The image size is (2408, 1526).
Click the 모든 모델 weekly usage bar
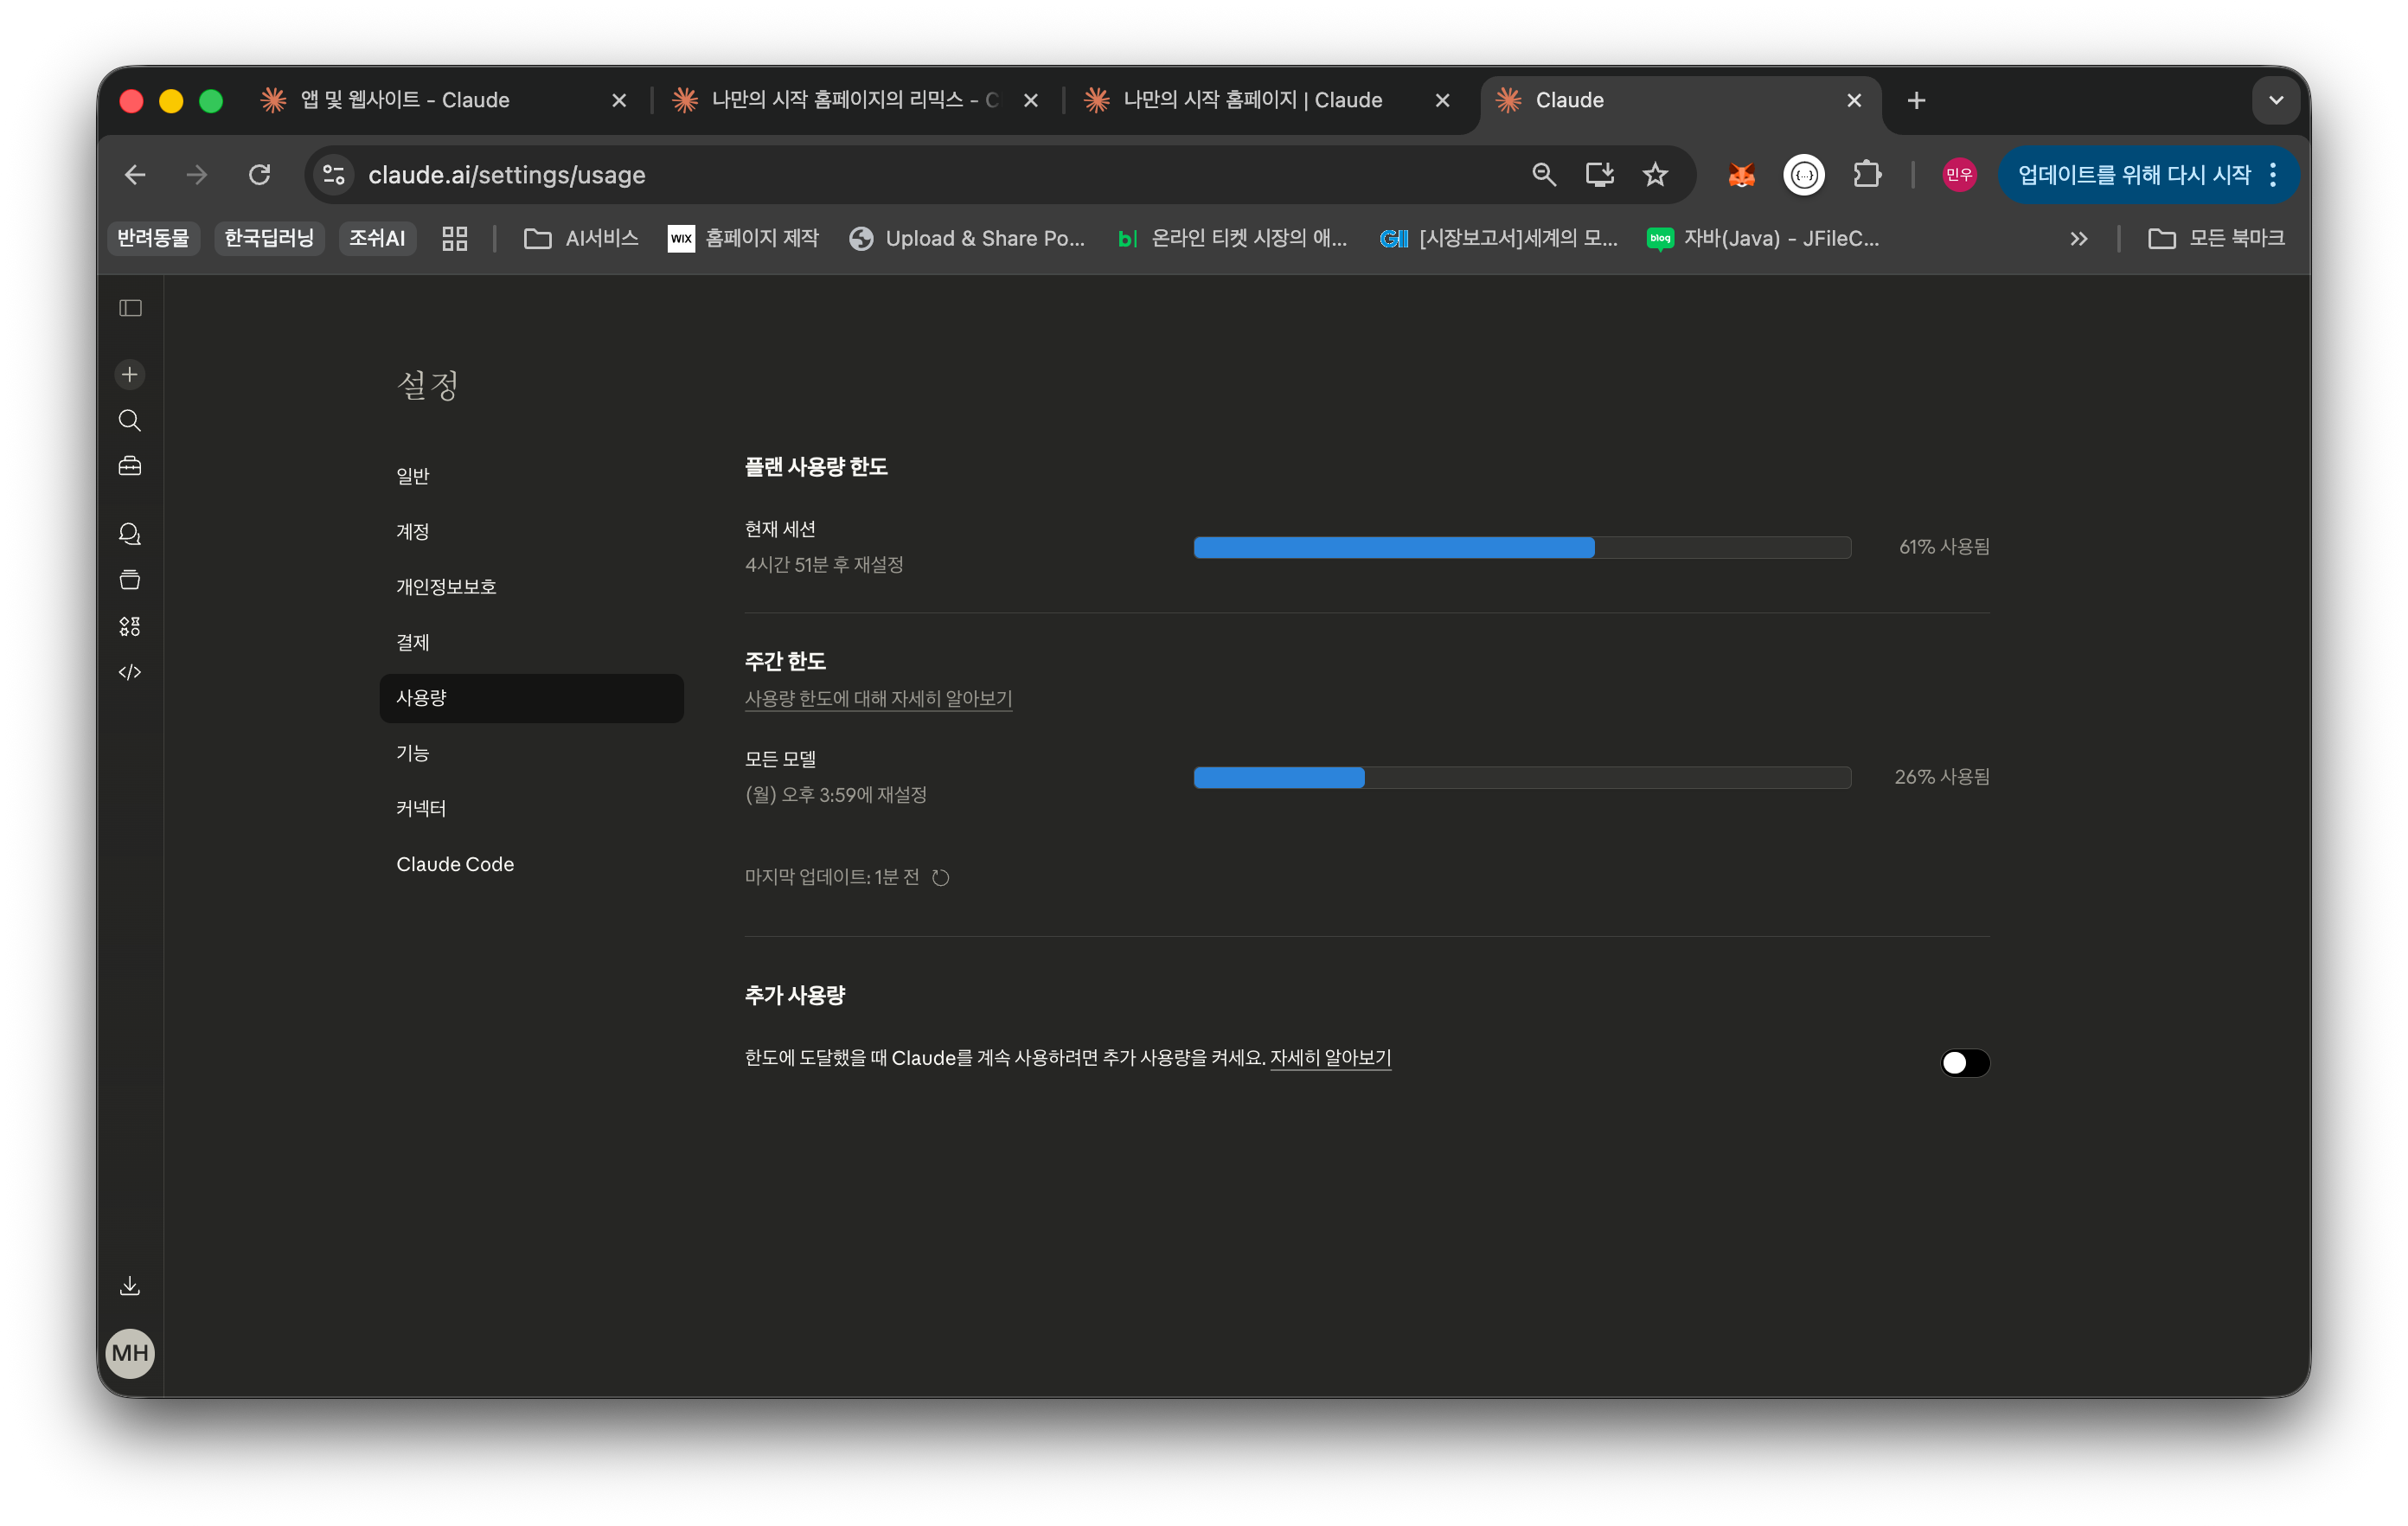pyautogui.click(x=1522, y=777)
